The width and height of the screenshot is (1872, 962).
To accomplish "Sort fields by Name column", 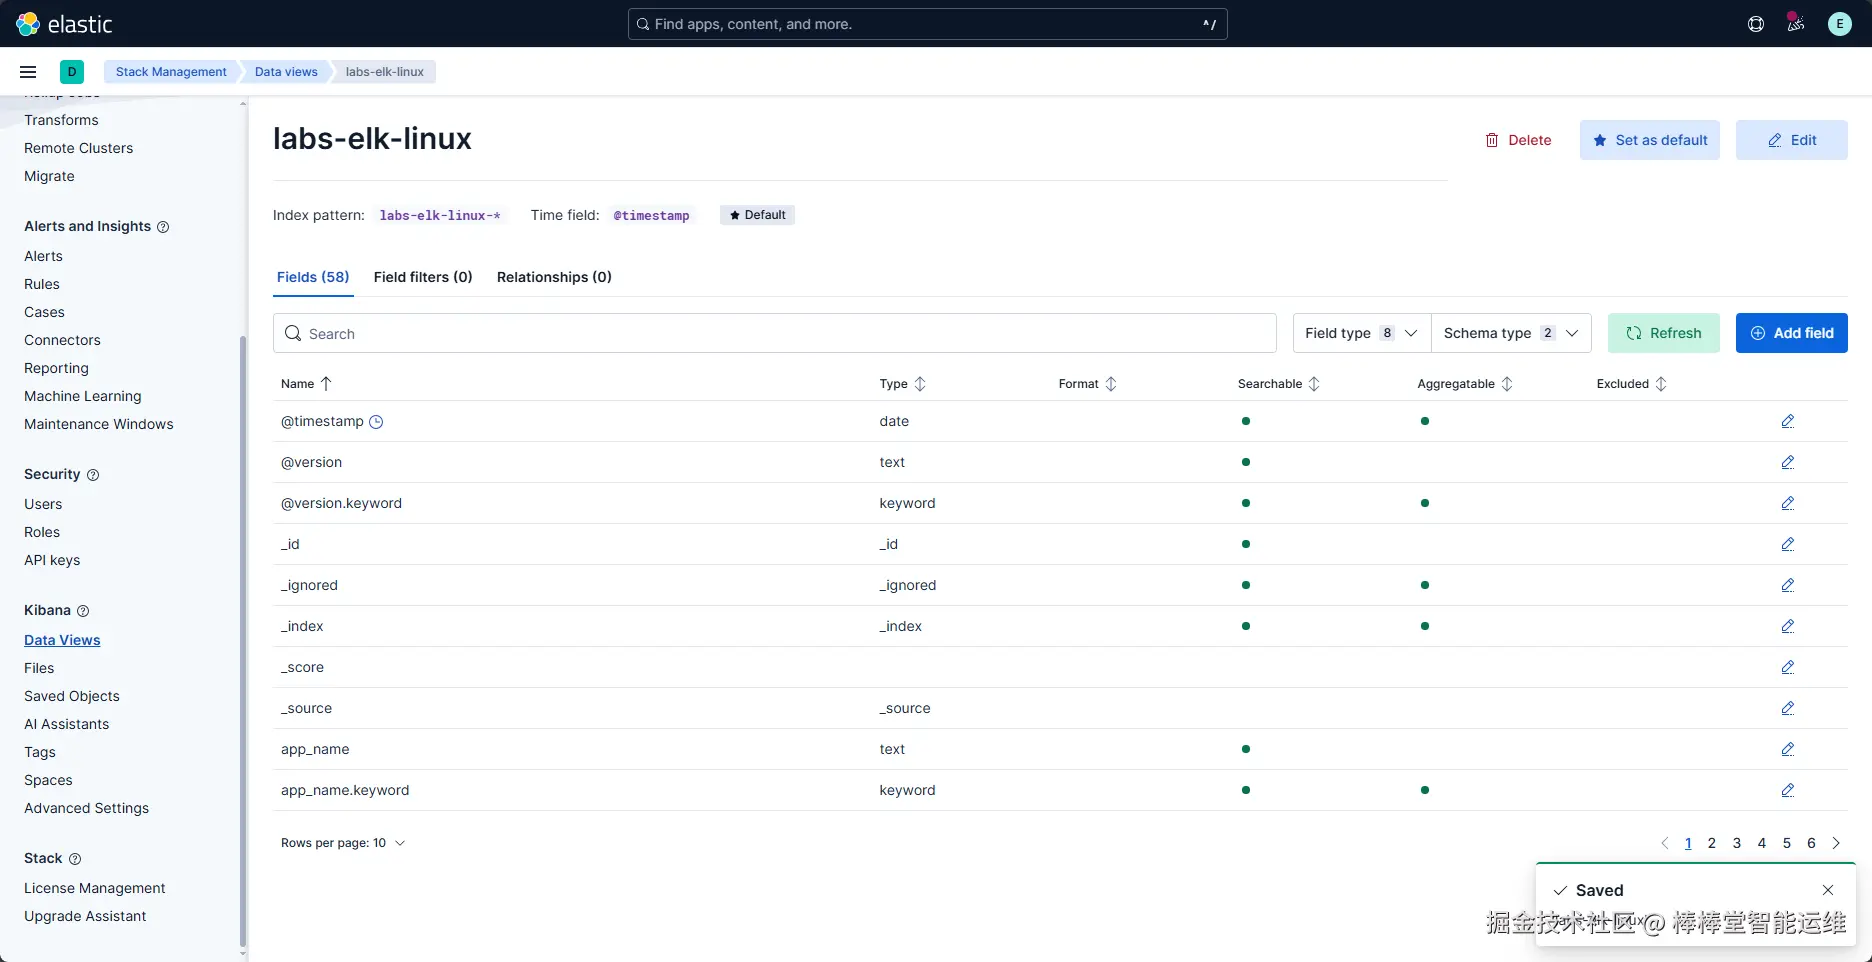I will (306, 384).
